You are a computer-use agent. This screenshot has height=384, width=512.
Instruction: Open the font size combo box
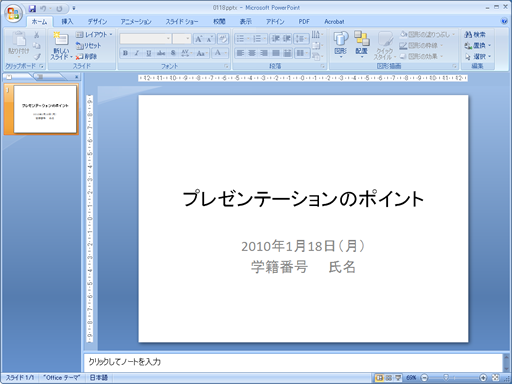tap(182, 39)
